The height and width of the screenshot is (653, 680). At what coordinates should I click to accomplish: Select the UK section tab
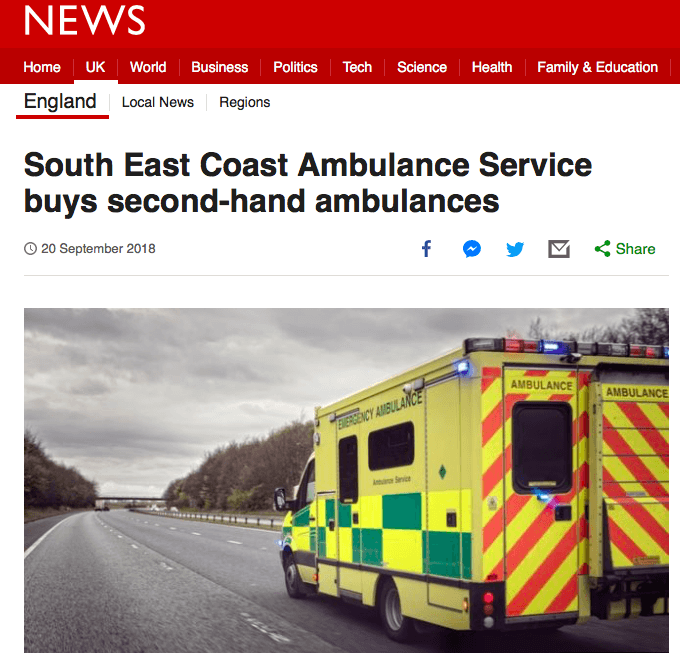[x=95, y=67]
